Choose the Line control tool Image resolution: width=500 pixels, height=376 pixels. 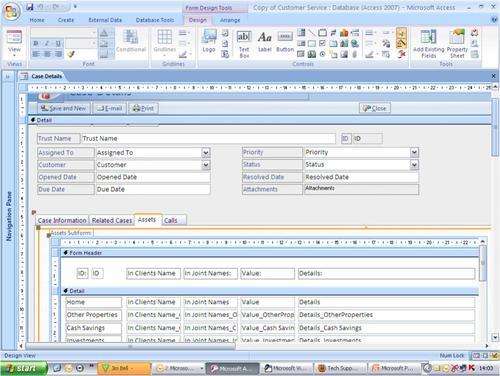[312, 33]
